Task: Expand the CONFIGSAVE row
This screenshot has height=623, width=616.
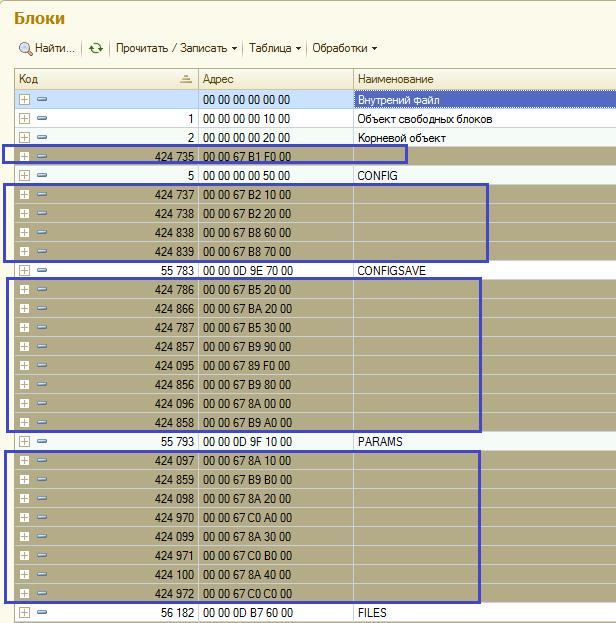Action: (x=25, y=271)
